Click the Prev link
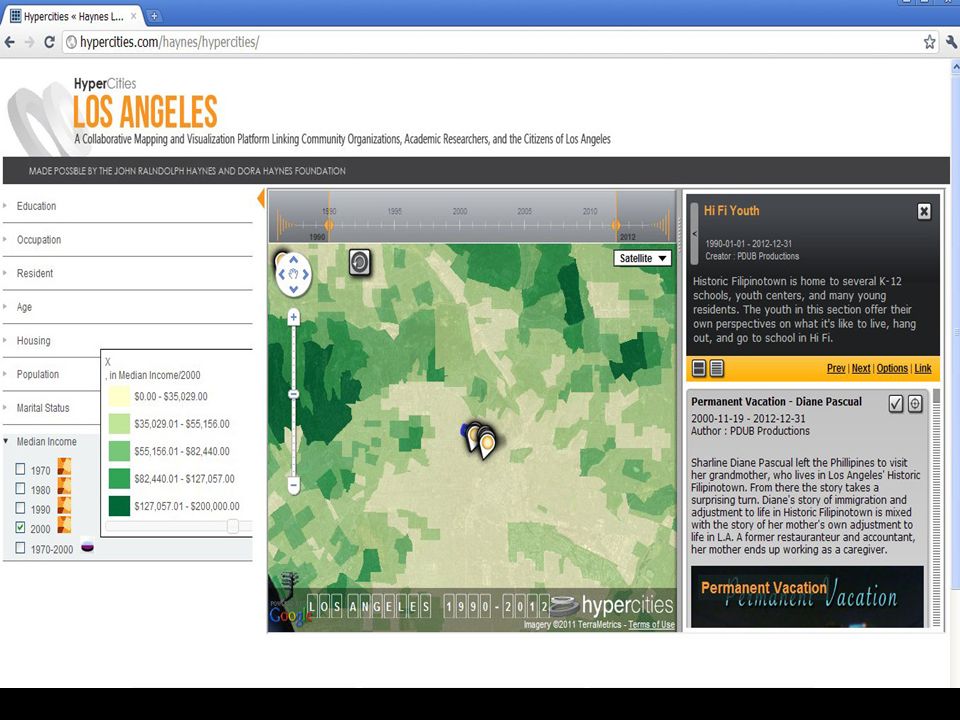The height and width of the screenshot is (720, 960). [836, 369]
